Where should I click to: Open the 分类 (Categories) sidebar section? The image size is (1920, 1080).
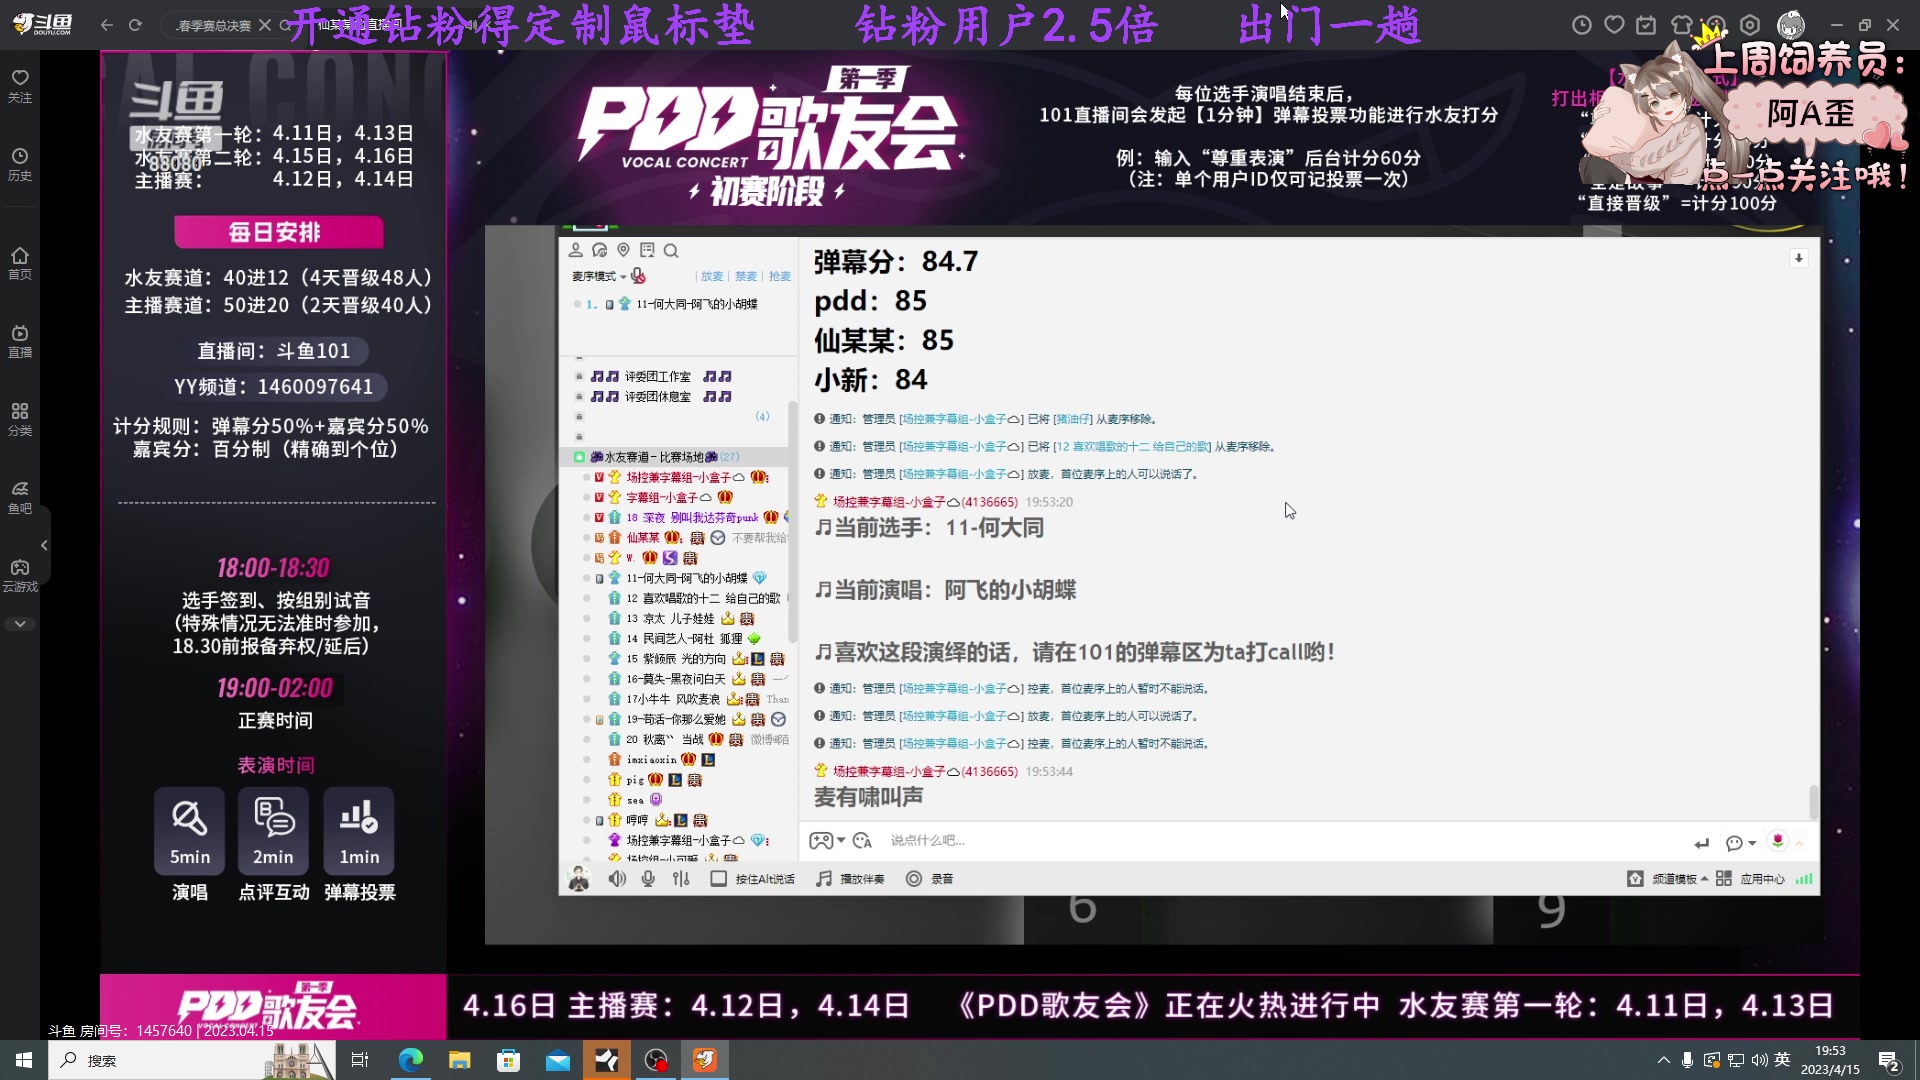(x=20, y=419)
